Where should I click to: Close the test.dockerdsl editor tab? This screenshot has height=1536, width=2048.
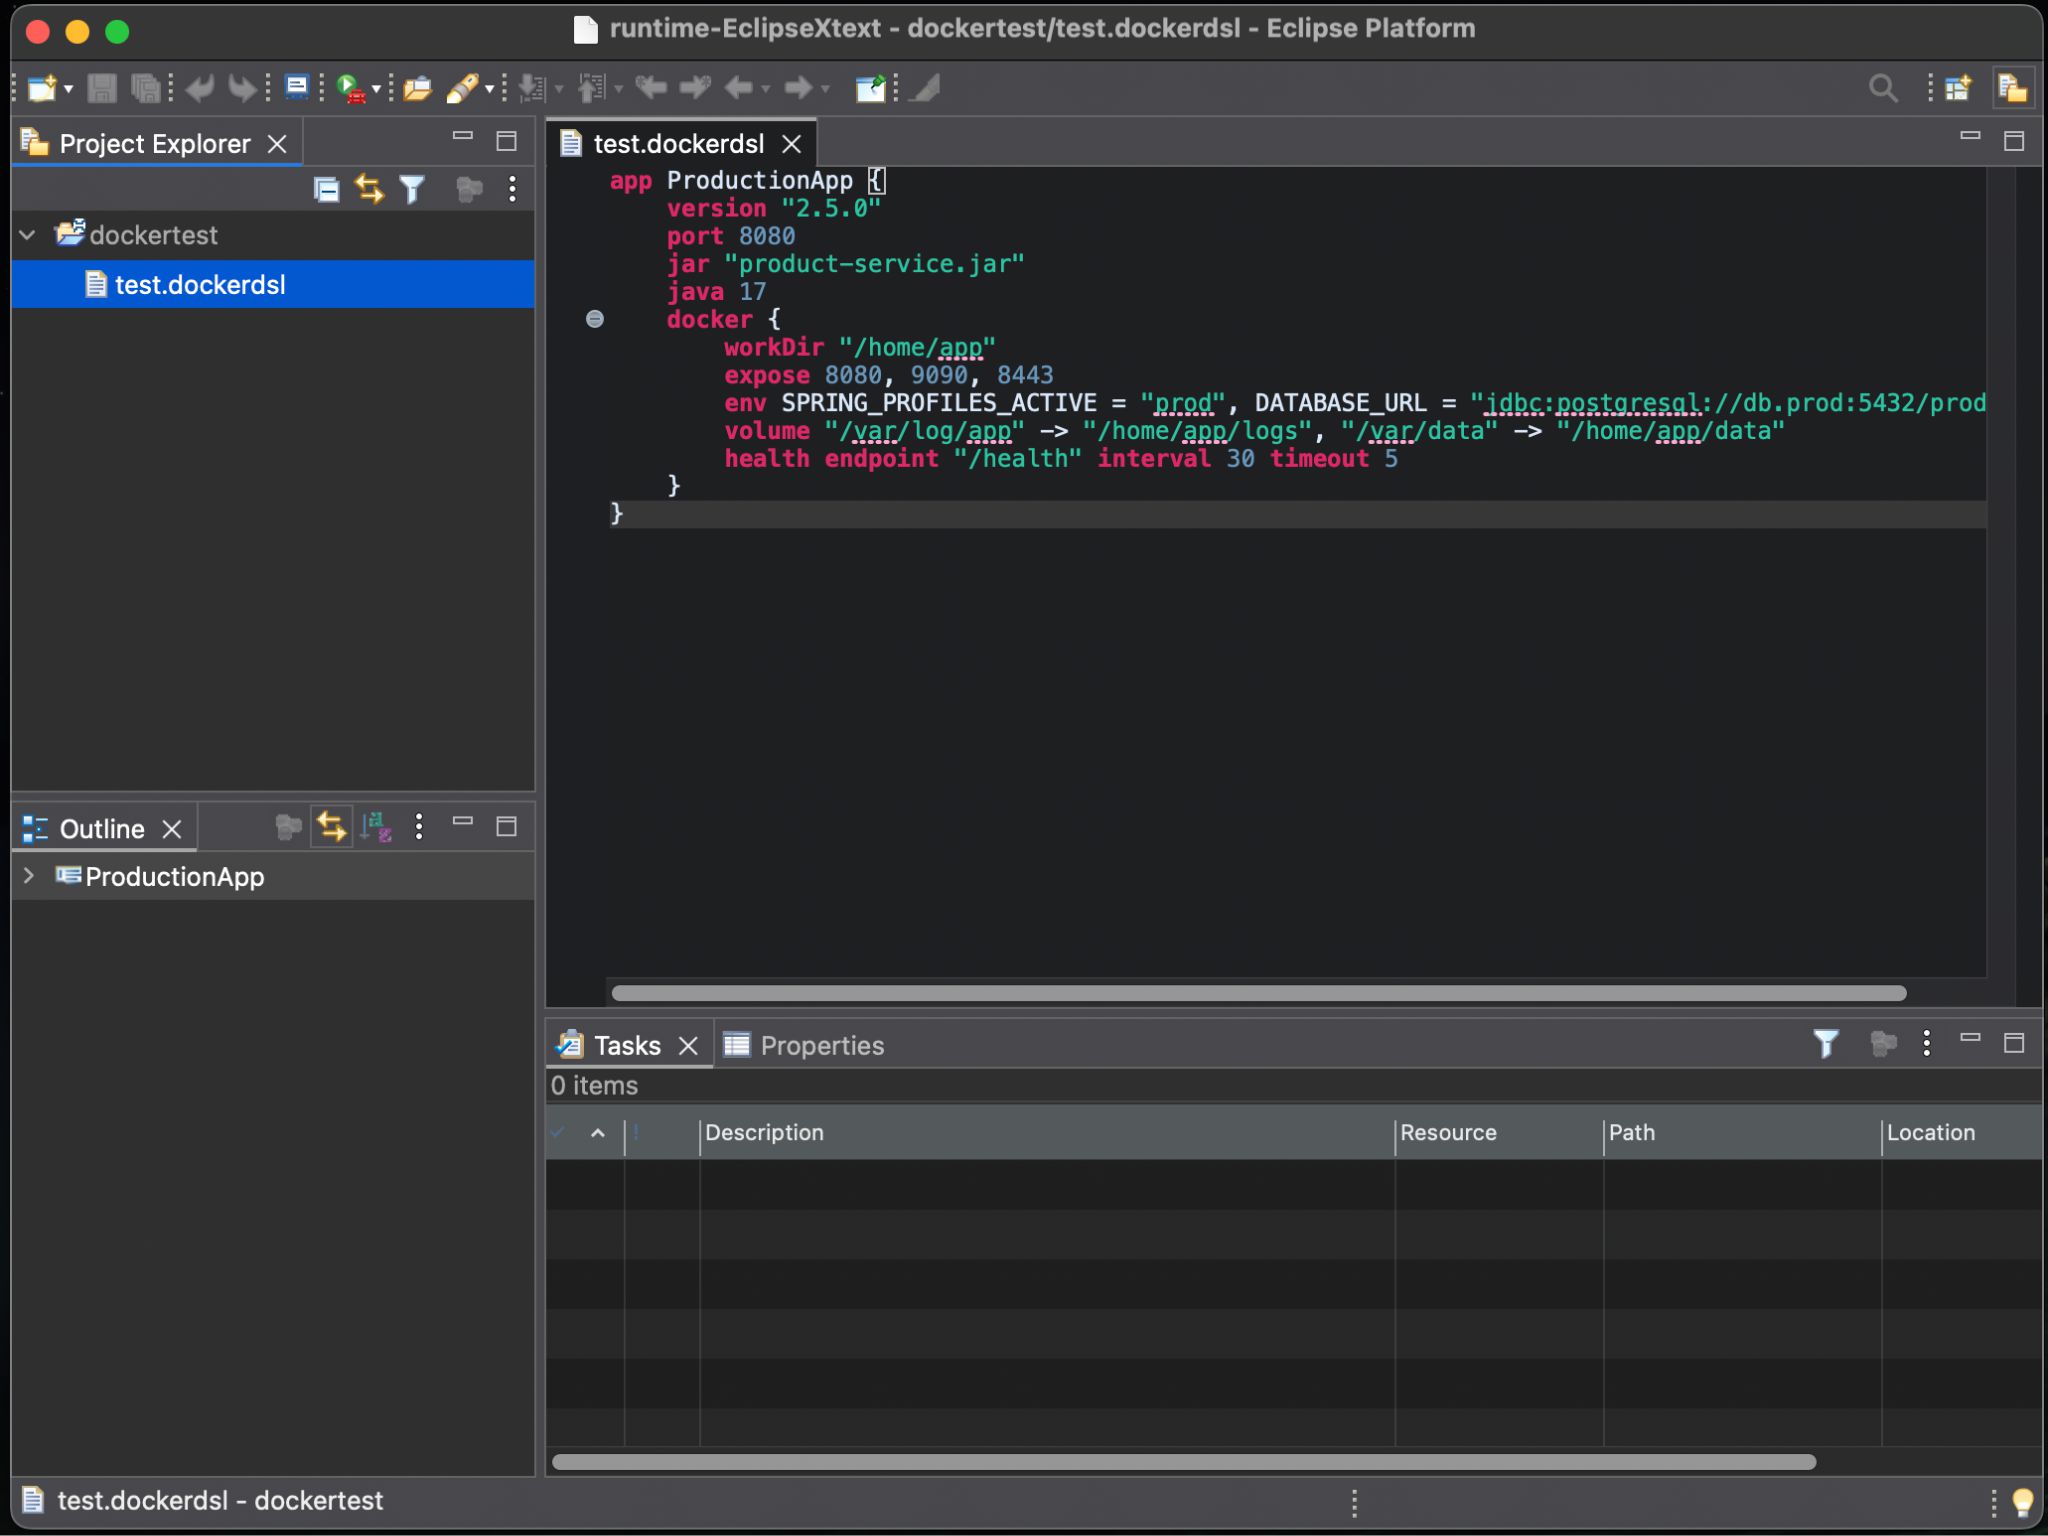tap(792, 144)
